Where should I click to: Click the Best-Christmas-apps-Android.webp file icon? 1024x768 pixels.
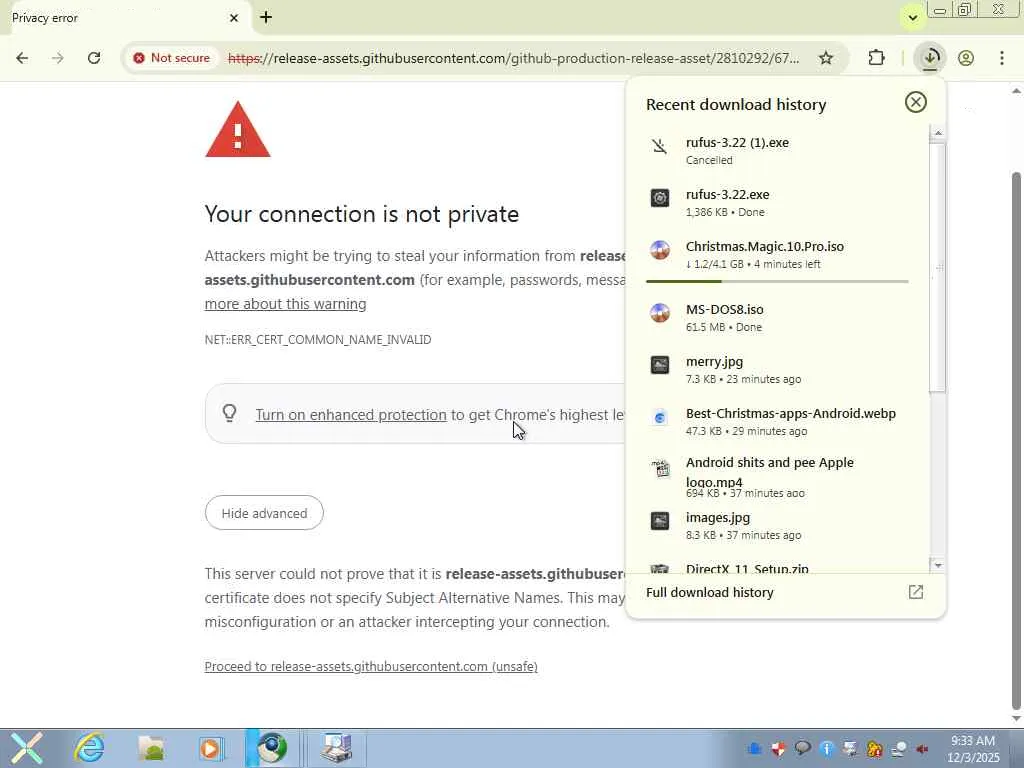tap(660, 417)
